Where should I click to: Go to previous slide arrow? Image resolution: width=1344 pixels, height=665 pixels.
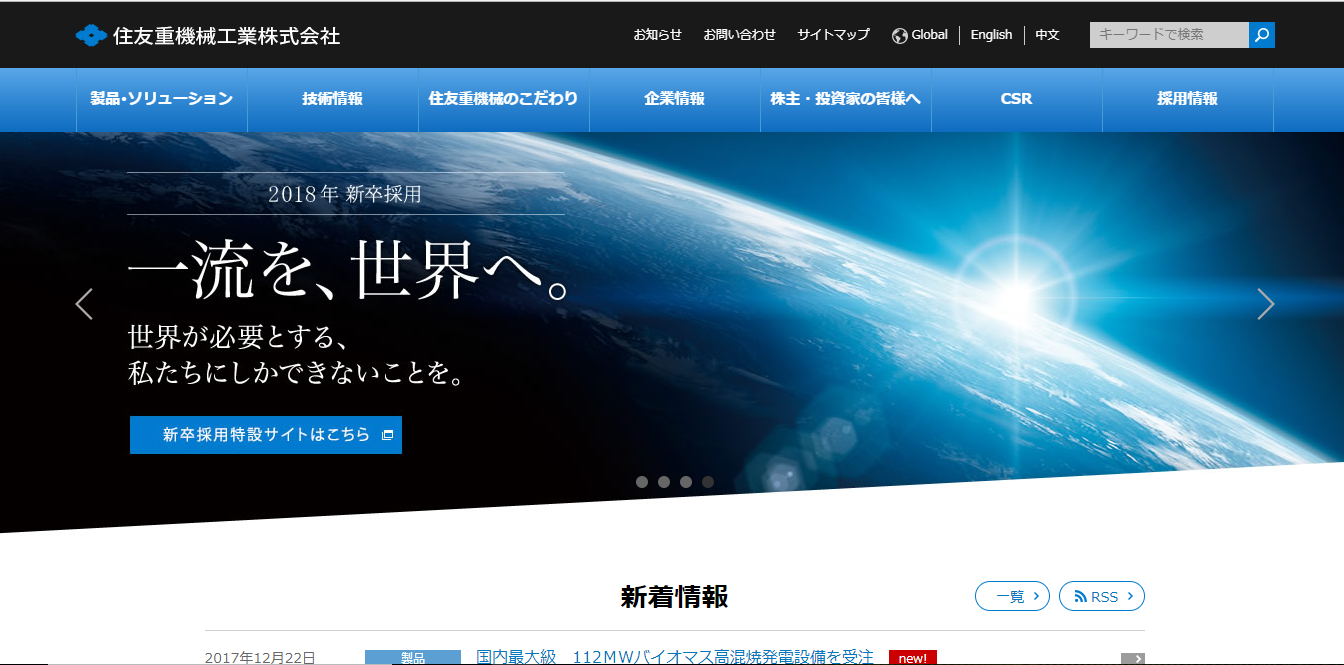(84, 304)
